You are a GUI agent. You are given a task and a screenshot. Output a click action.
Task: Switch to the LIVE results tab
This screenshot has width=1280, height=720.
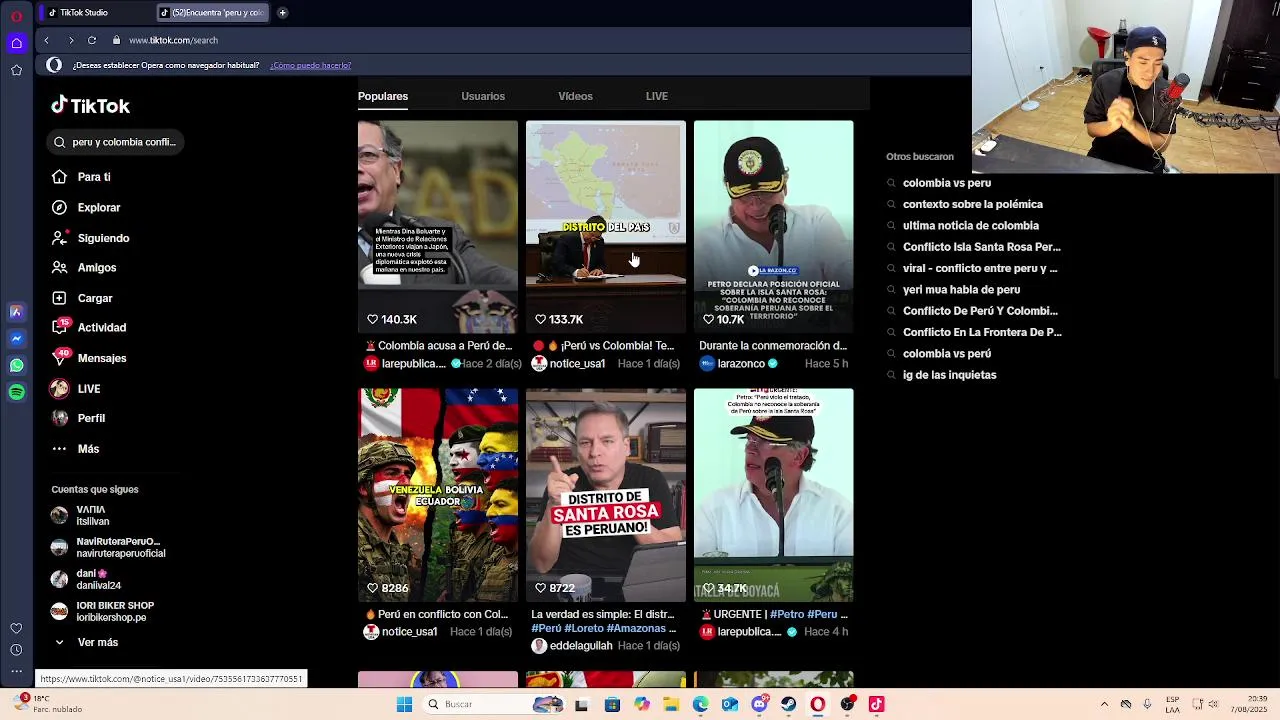[657, 96]
